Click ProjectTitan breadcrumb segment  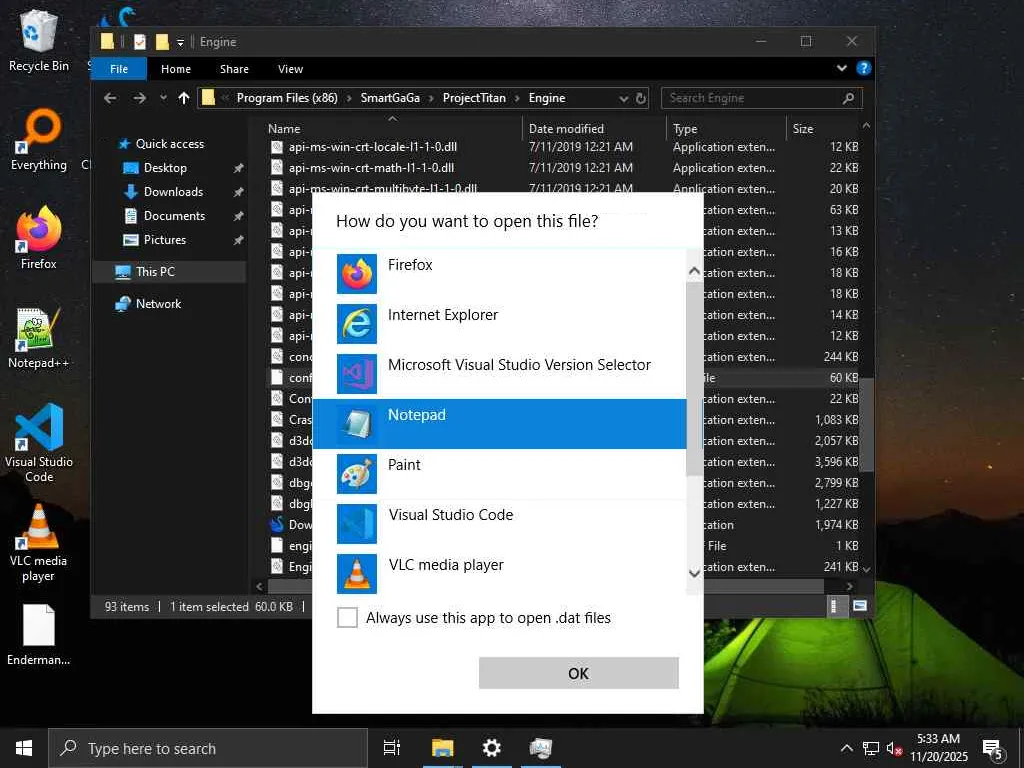click(x=474, y=98)
